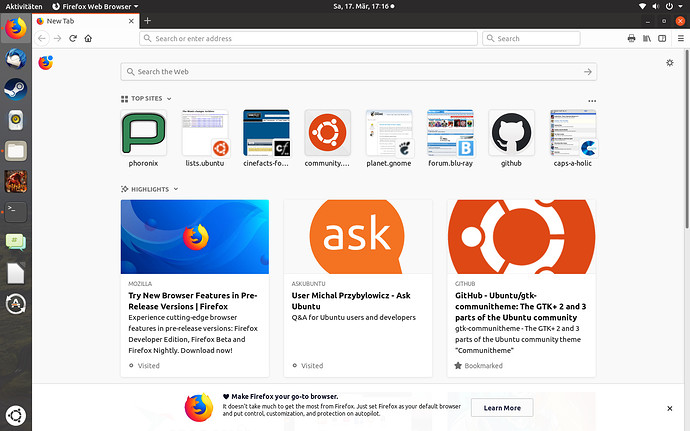Open the Library bookshelf icon
The image size is (690, 431).
(647, 38)
